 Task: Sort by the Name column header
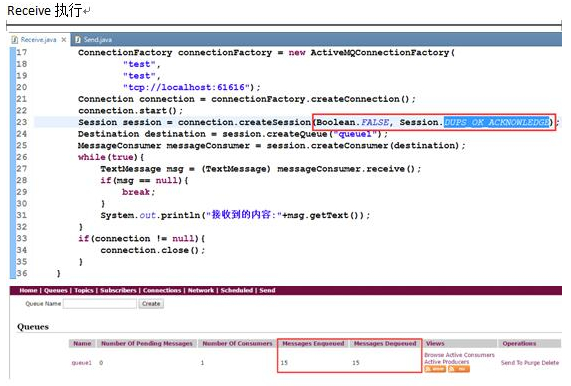(82, 343)
